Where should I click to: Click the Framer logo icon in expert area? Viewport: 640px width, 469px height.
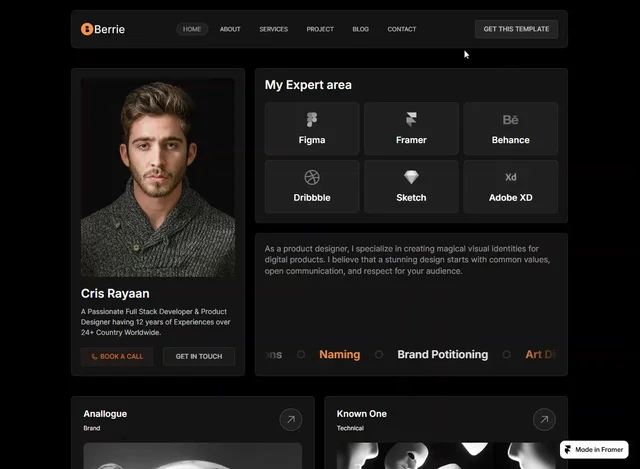pyautogui.click(x=411, y=119)
